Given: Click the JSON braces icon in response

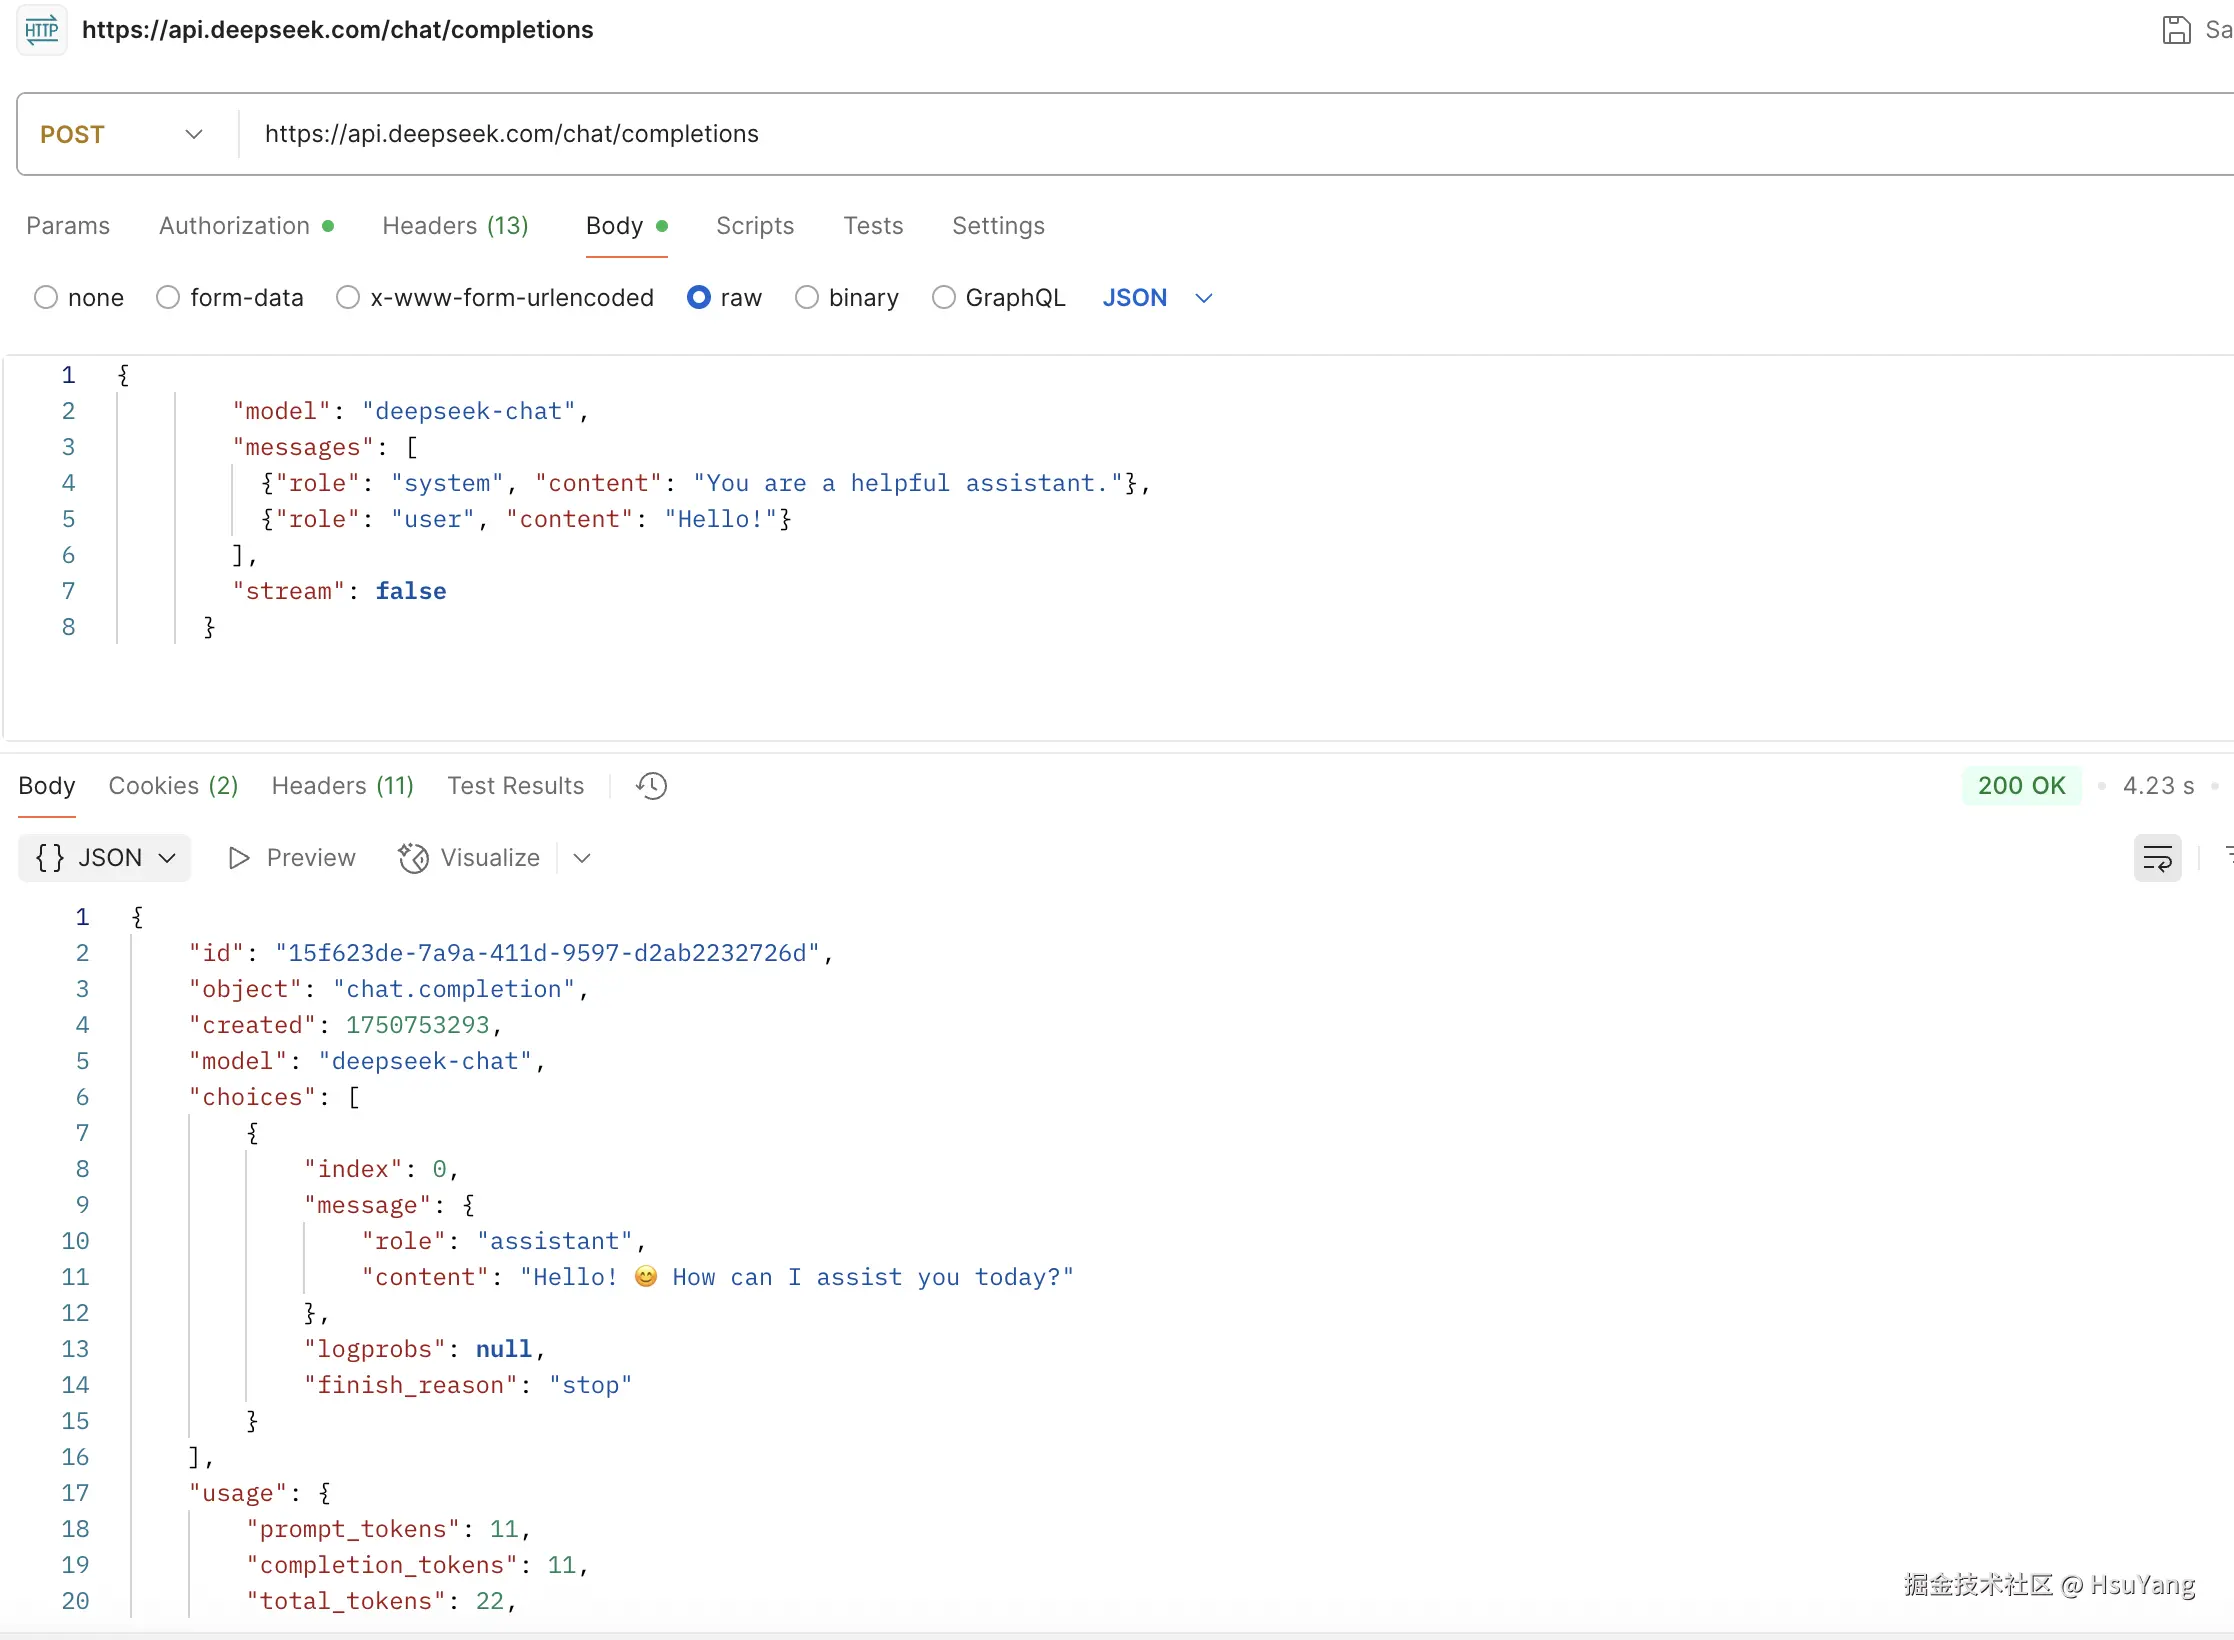Looking at the screenshot, I should tap(49, 858).
